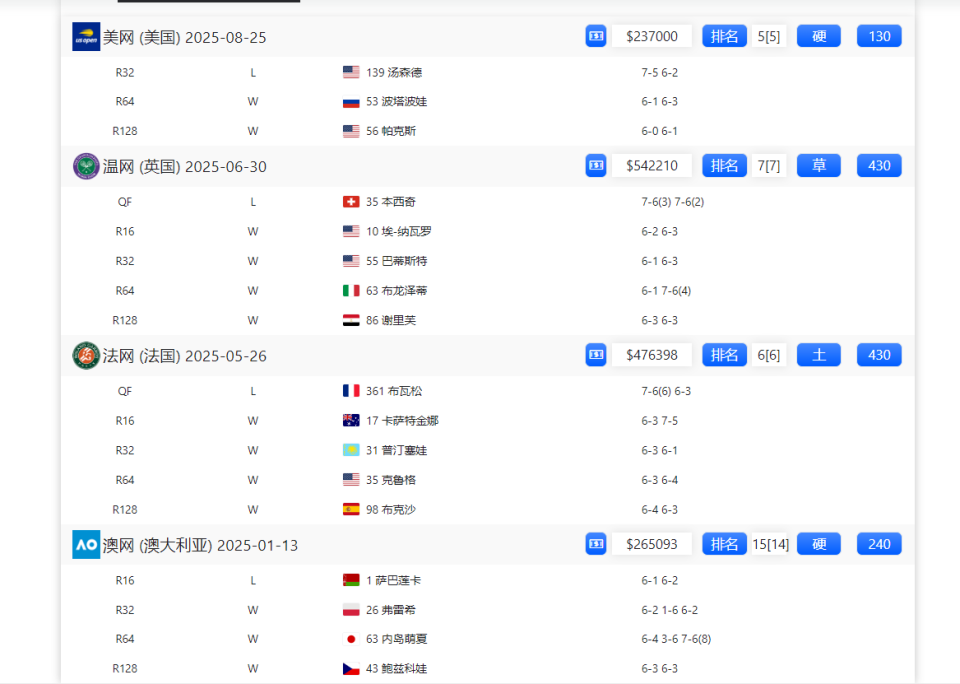Click the 排名 button in the US Open row

pos(724,36)
